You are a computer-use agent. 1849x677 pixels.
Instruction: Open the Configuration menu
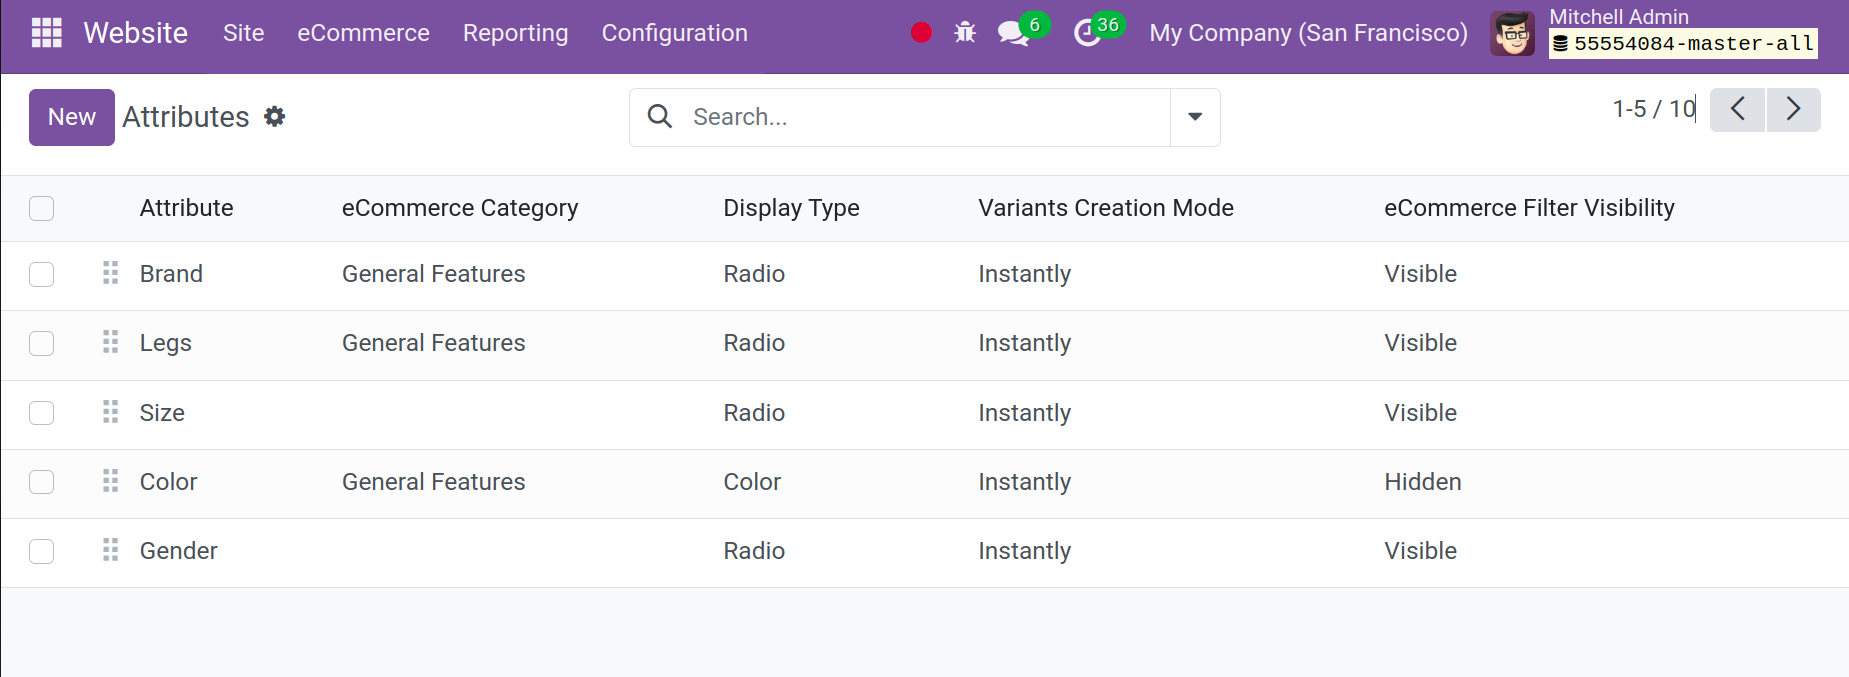674,33
